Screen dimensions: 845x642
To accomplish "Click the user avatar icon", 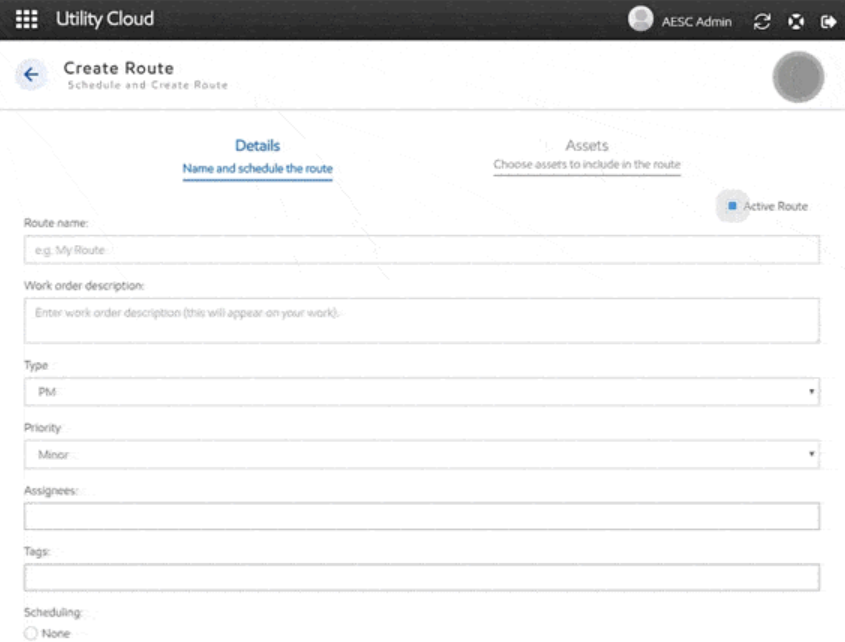I will click(640, 20).
